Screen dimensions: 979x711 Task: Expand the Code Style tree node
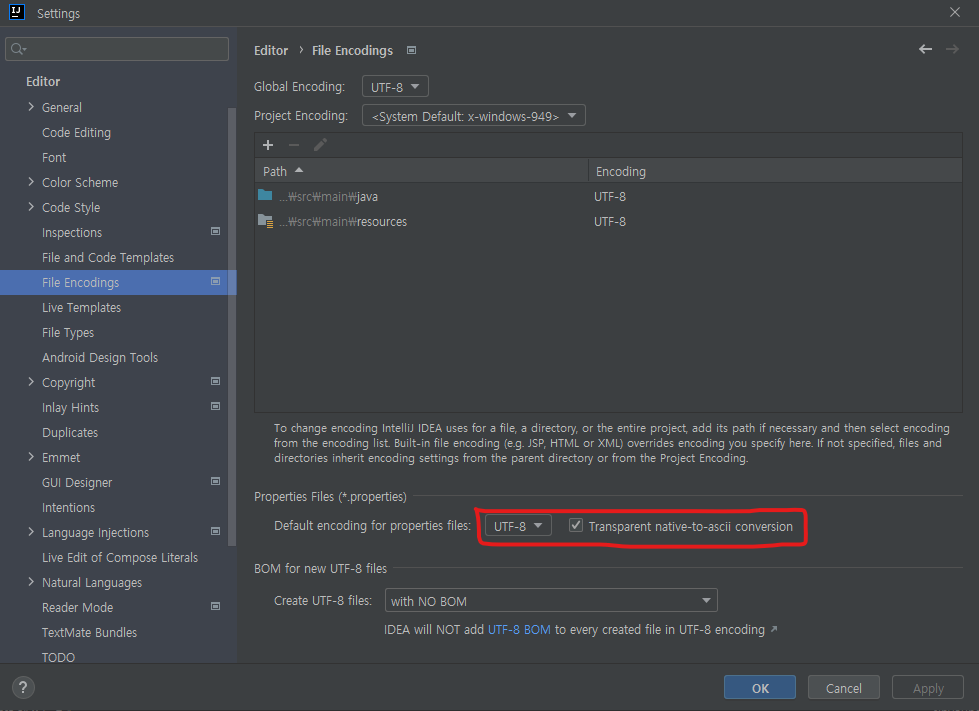click(x=31, y=207)
